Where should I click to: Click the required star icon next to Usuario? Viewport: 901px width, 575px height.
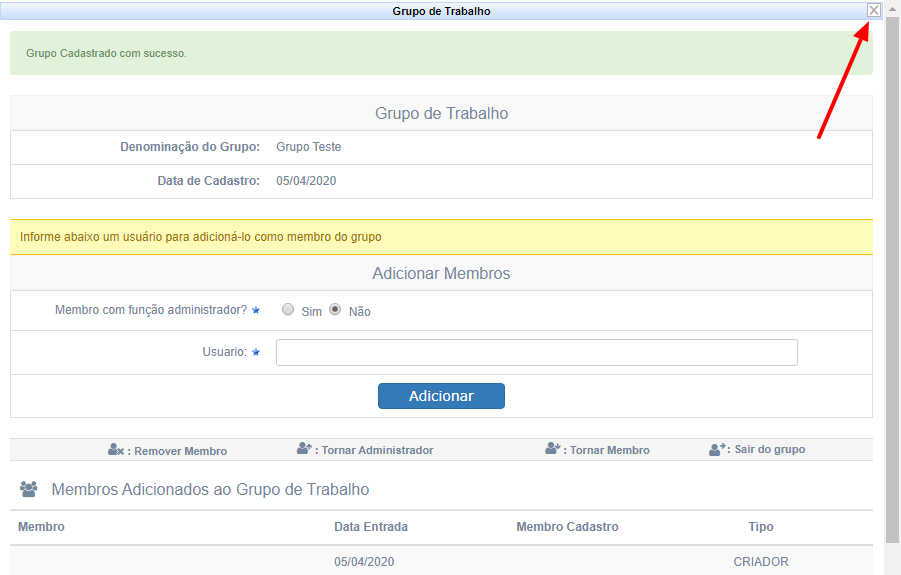point(256,352)
